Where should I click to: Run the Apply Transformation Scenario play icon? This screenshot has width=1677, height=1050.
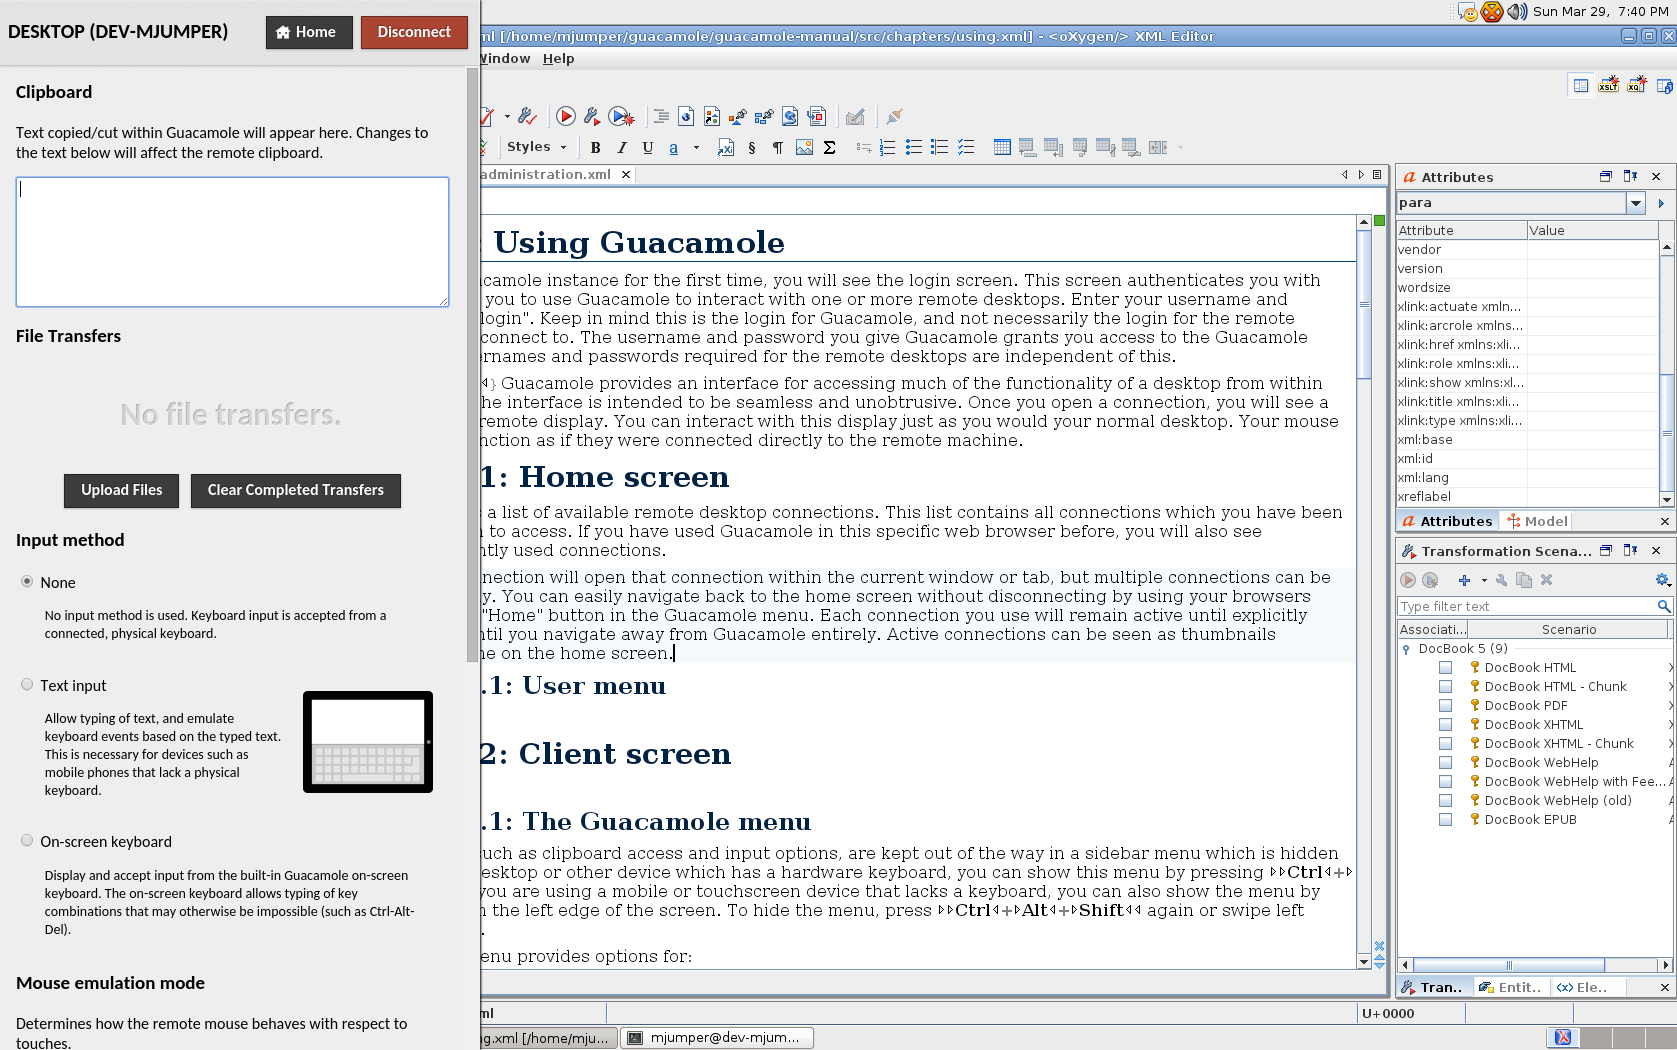coord(565,117)
